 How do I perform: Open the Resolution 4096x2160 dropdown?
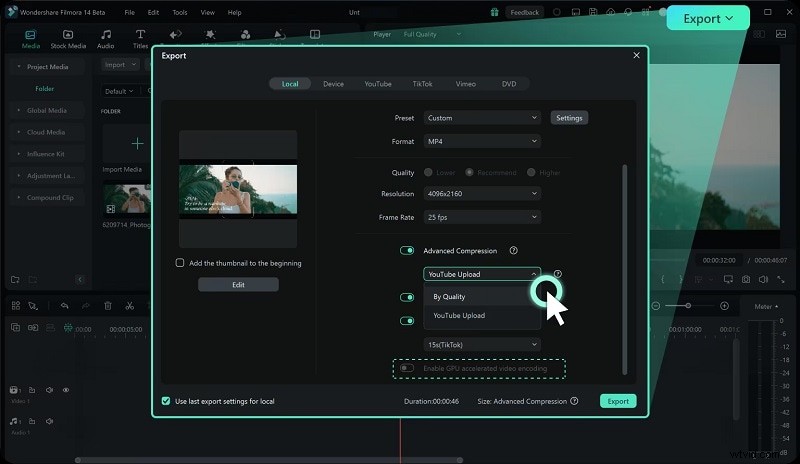(482, 194)
